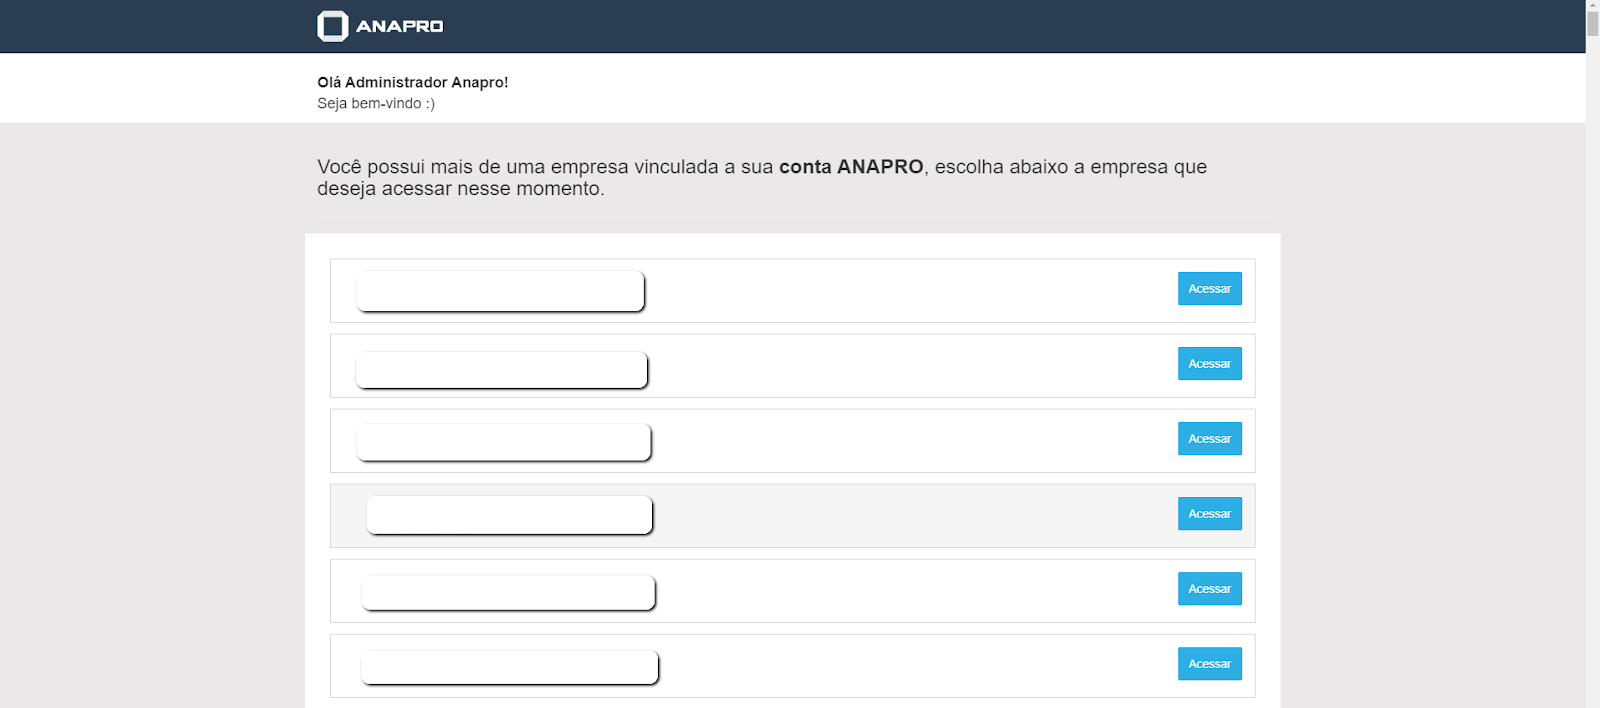Screen dimensions: 1600x708
Task: Open the fifth company via Acessar
Action: 1209,589
